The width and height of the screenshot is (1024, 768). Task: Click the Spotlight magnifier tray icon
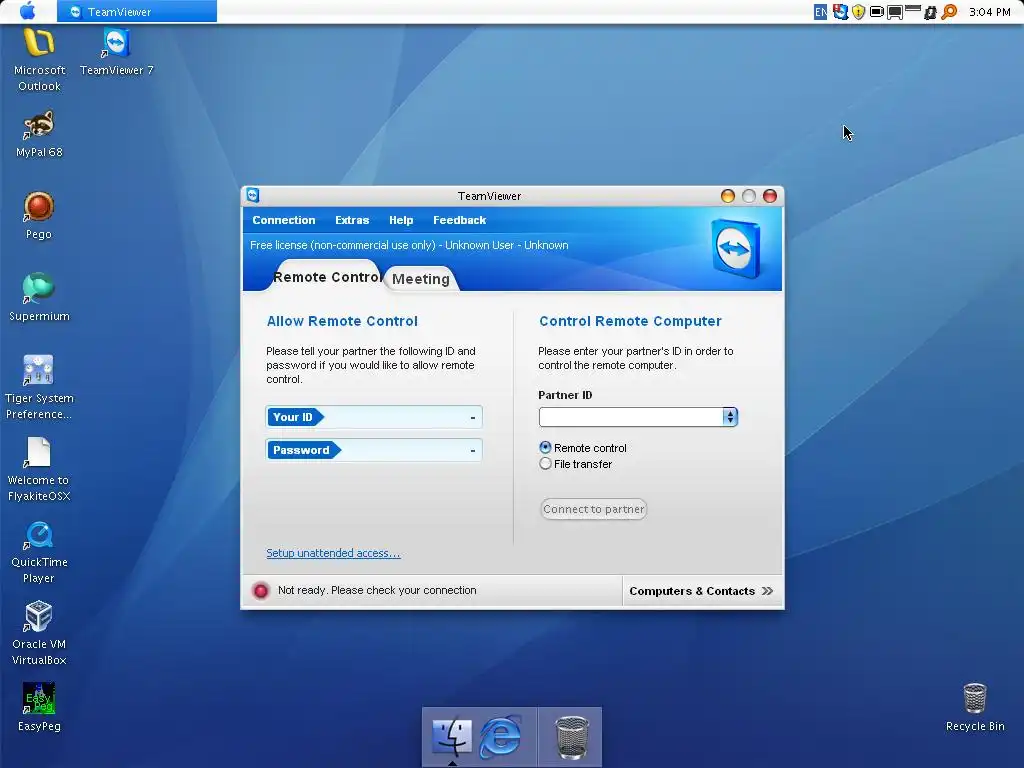pyautogui.click(x=949, y=12)
